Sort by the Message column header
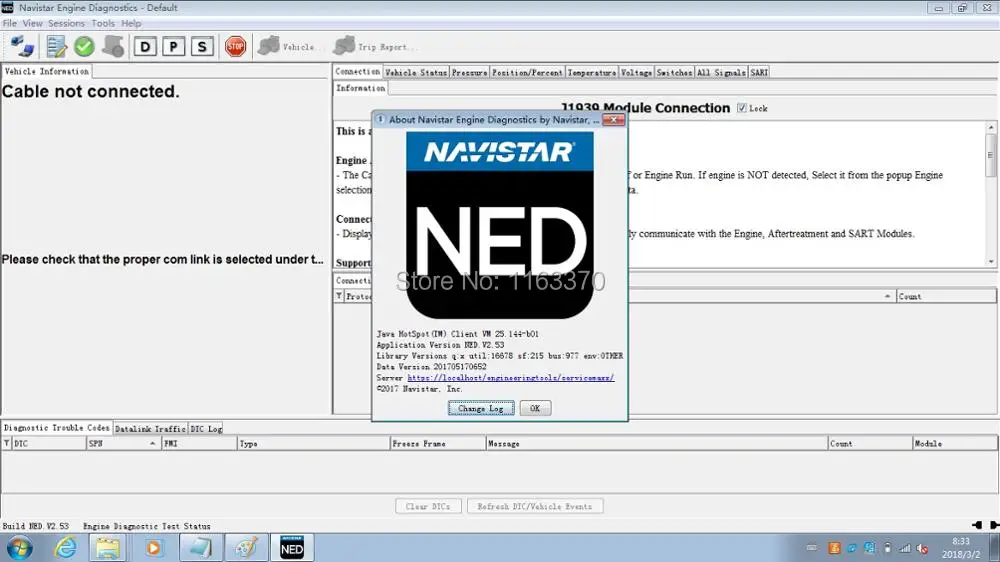This screenshot has height=562, width=1000. tap(656, 443)
